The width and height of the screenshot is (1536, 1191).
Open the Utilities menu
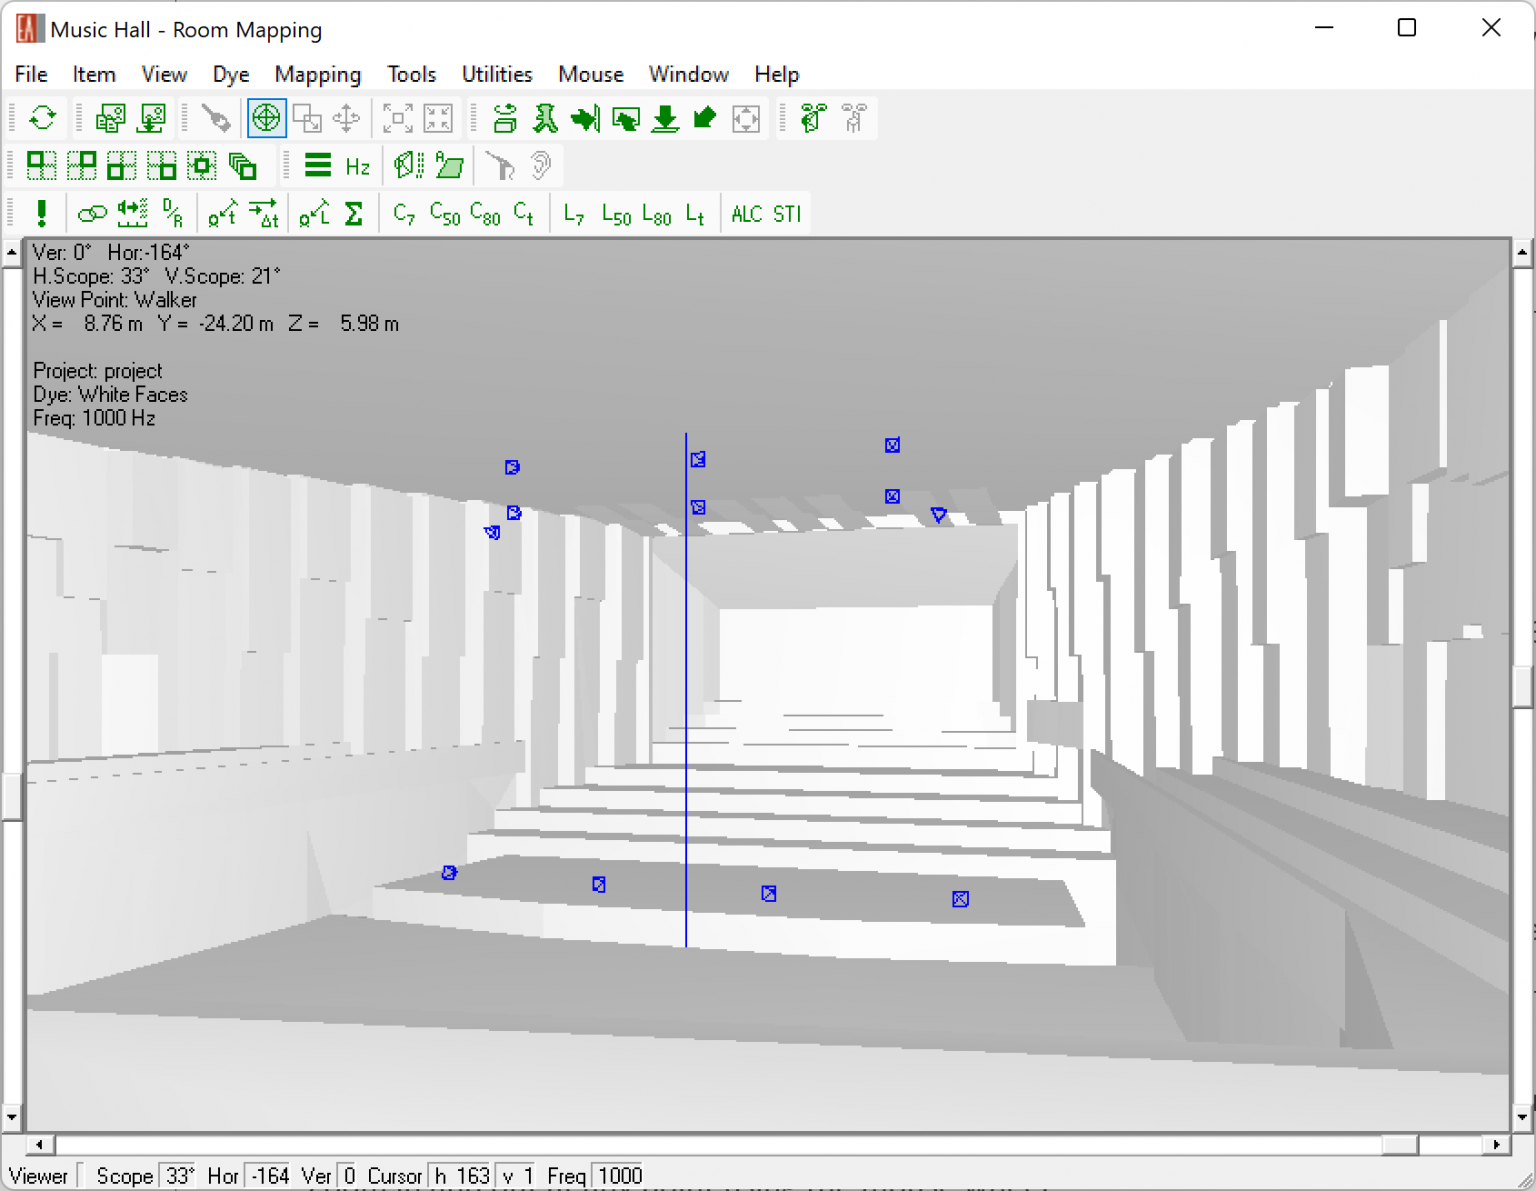tap(496, 74)
